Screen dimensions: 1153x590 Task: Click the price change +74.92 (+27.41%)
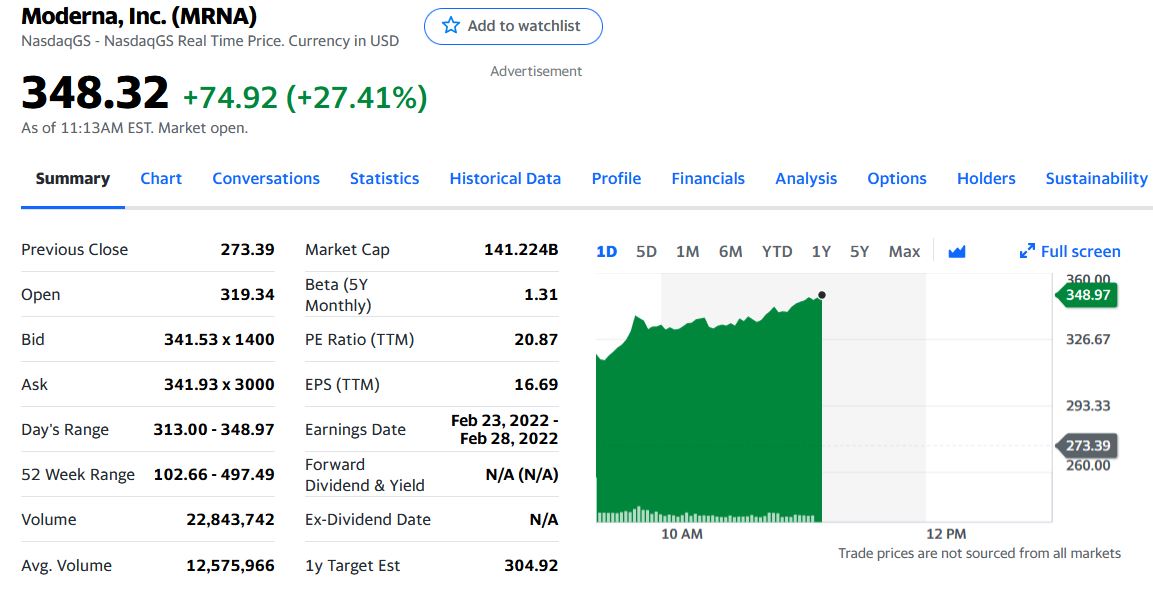[x=304, y=97]
